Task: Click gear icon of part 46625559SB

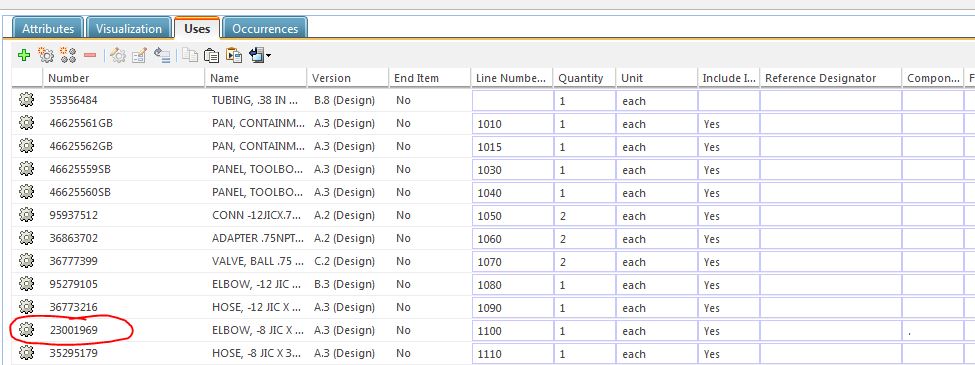Action: pos(26,169)
